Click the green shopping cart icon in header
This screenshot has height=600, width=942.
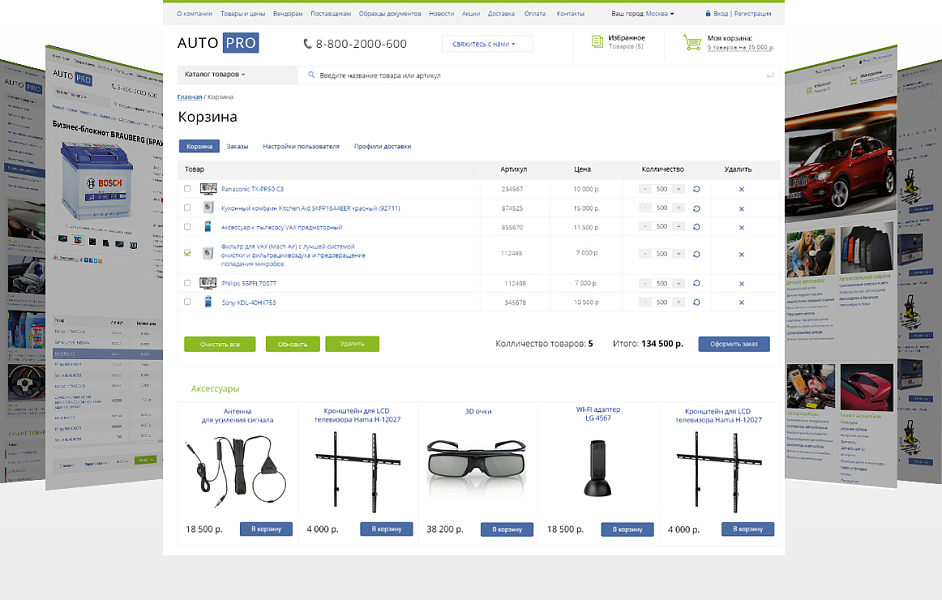(692, 43)
